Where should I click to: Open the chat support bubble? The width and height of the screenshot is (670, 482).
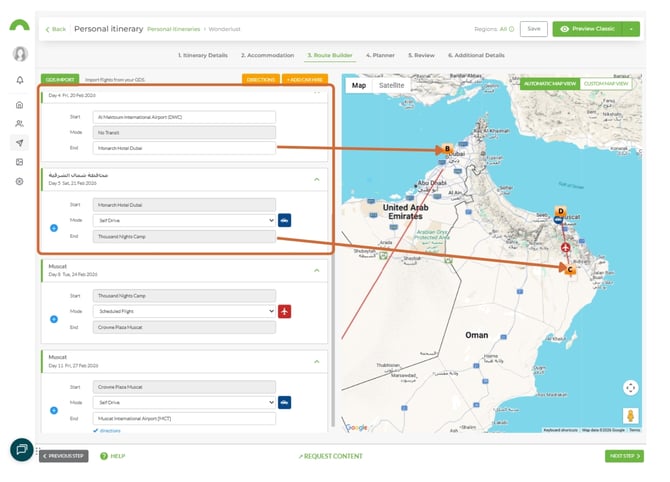pos(21,450)
